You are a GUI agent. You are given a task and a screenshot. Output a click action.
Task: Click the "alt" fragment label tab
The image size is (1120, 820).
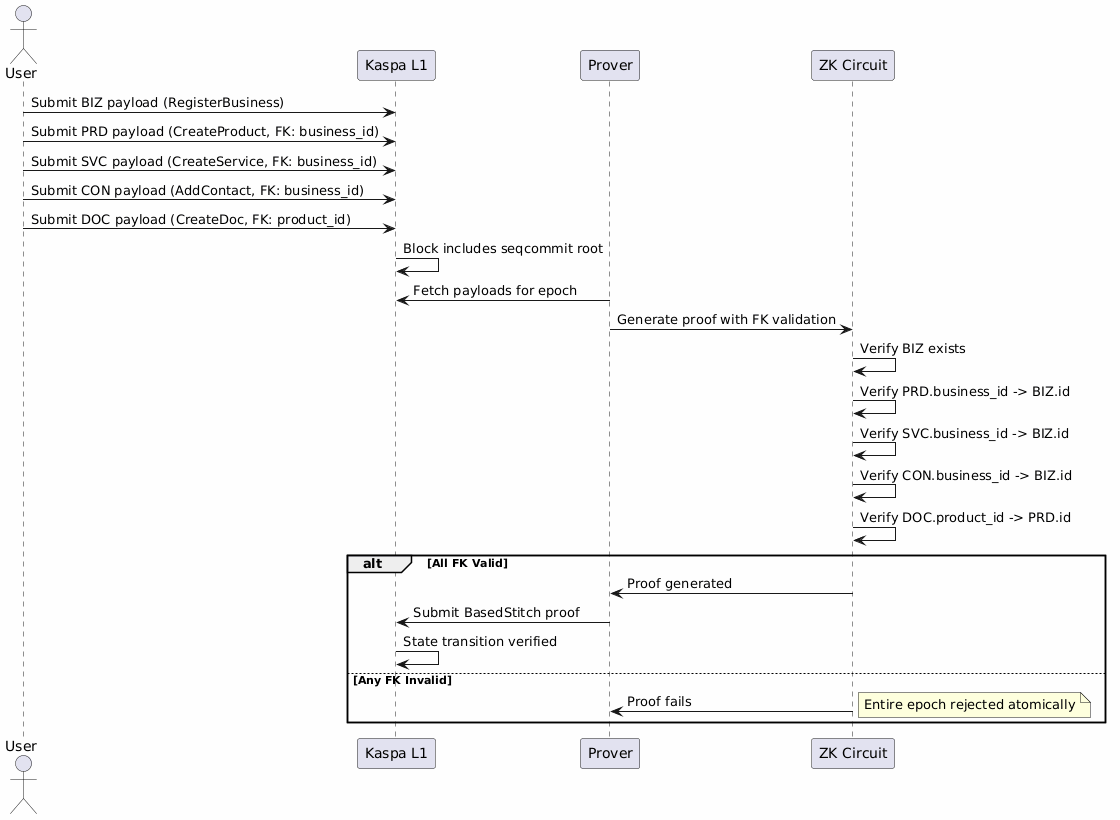(375, 563)
